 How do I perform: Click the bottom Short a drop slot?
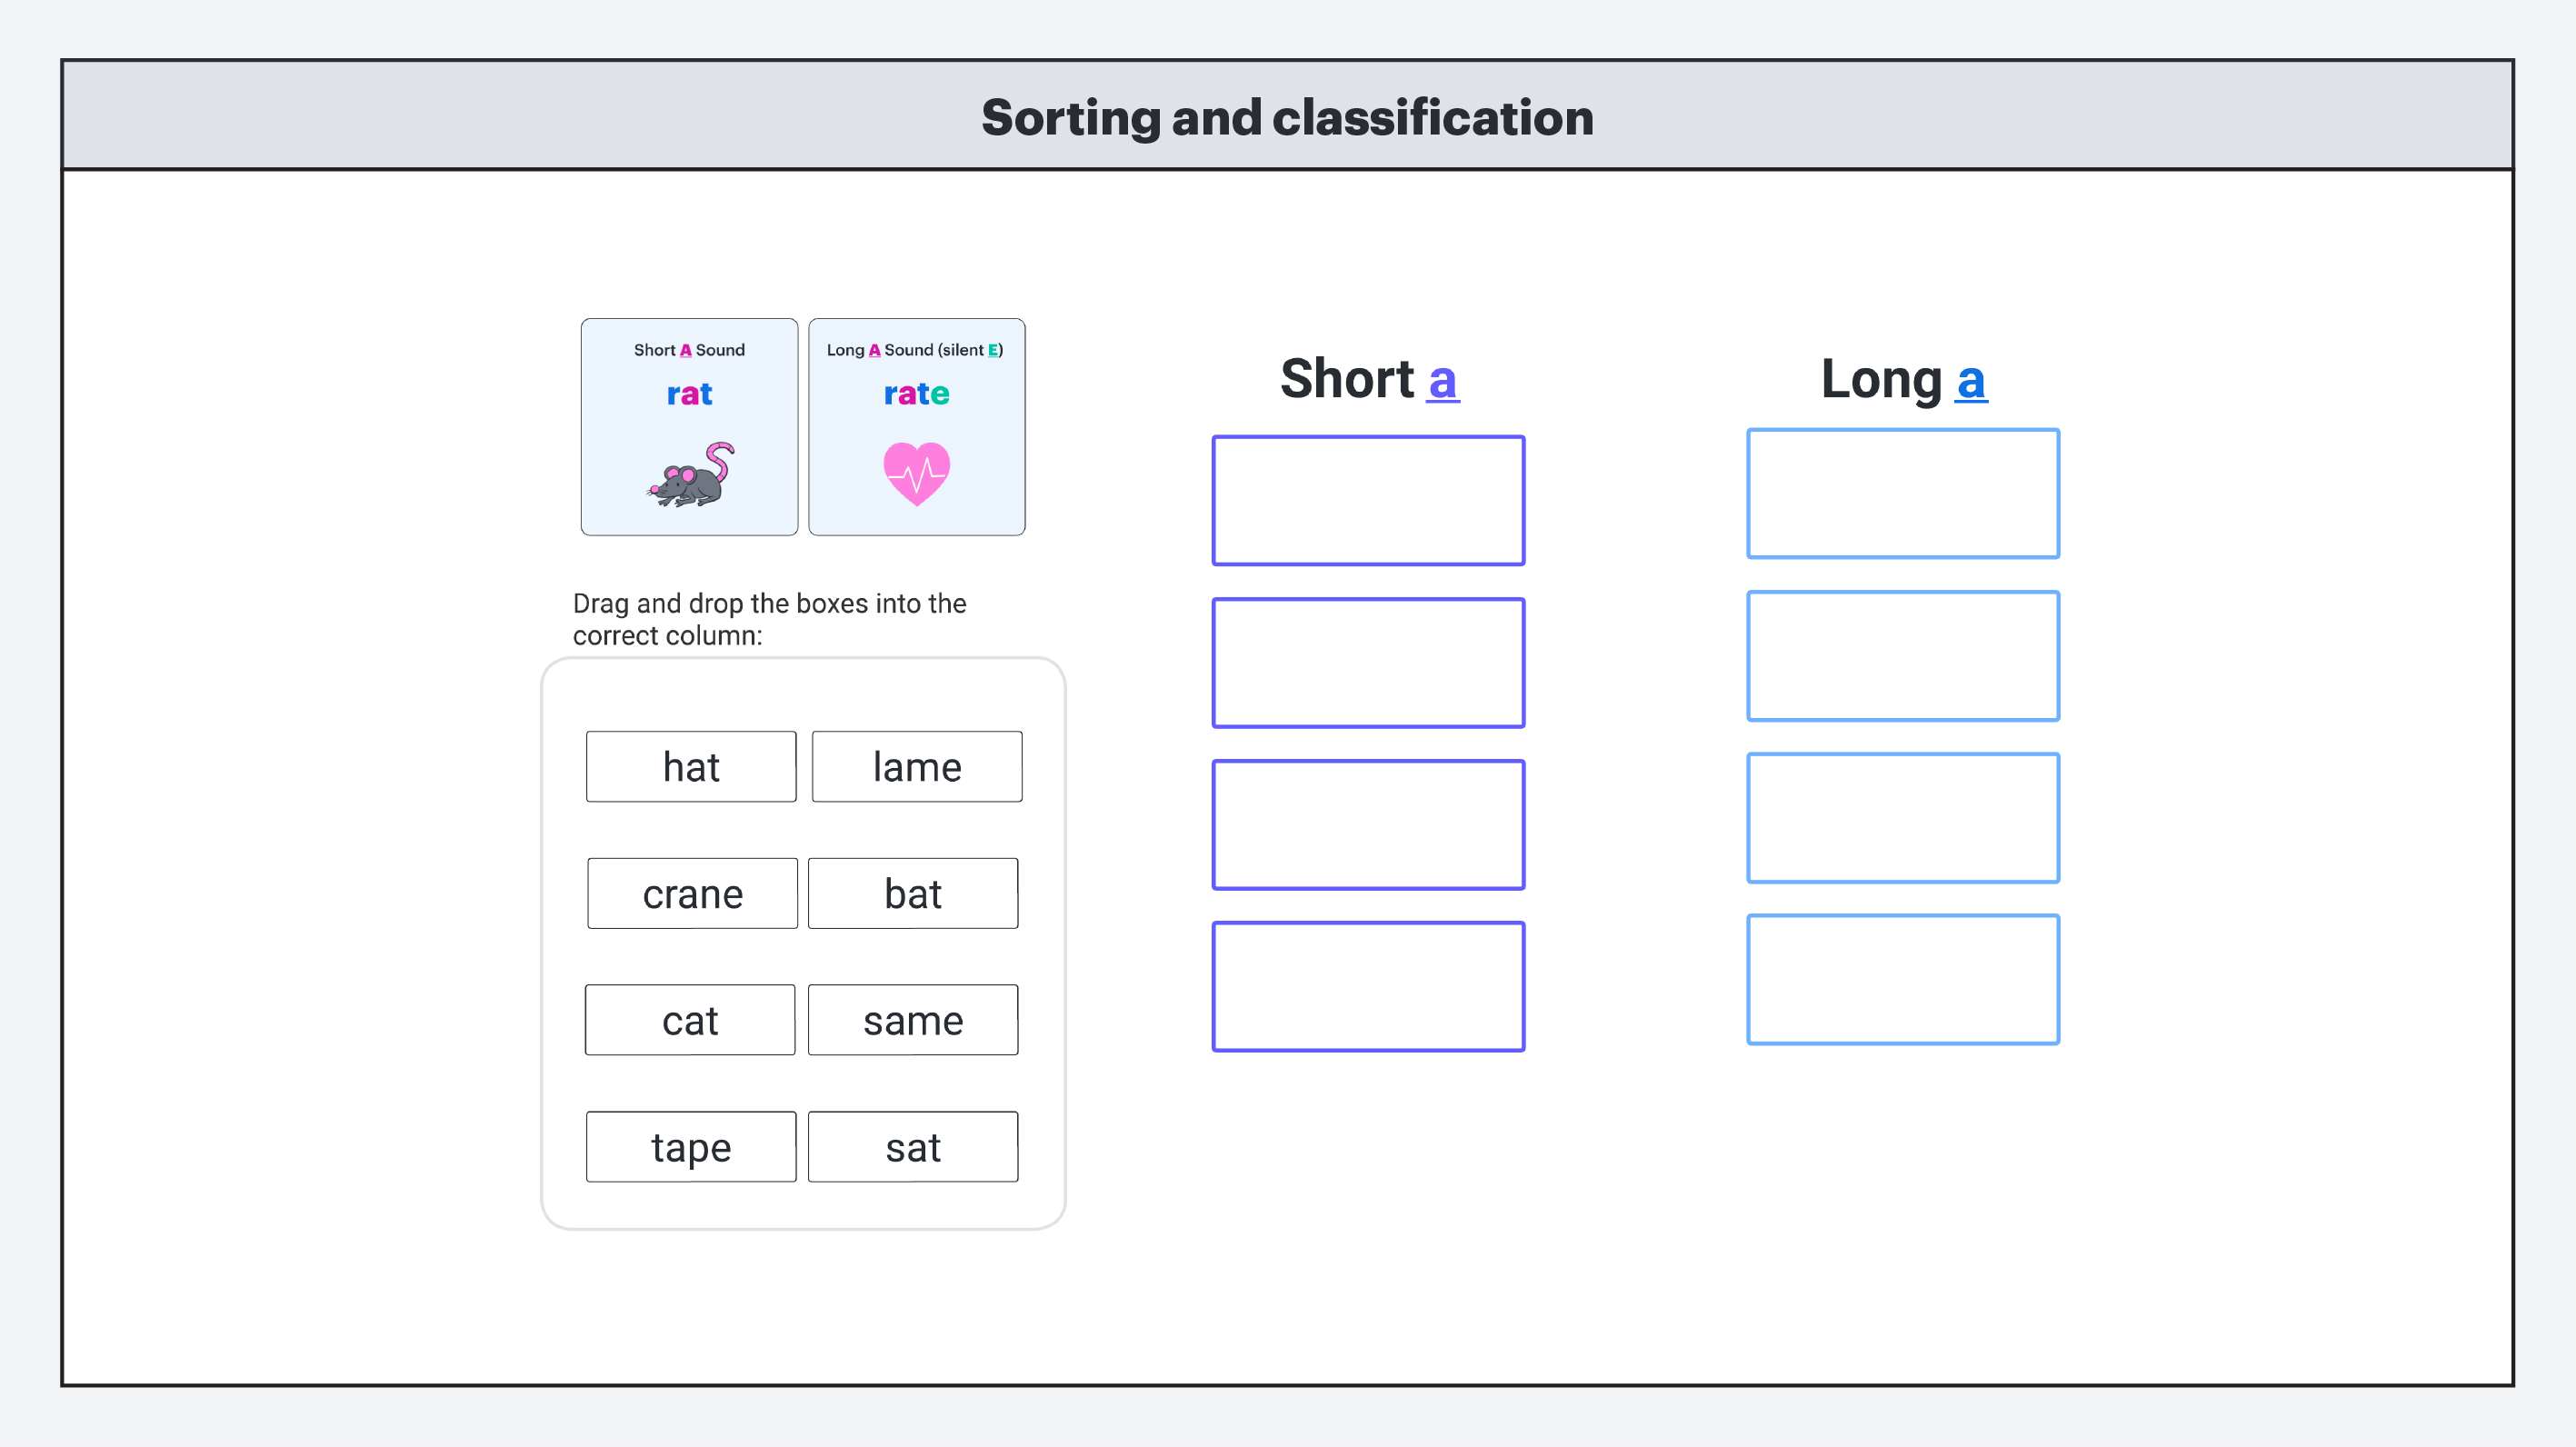(x=1368, y=987)
